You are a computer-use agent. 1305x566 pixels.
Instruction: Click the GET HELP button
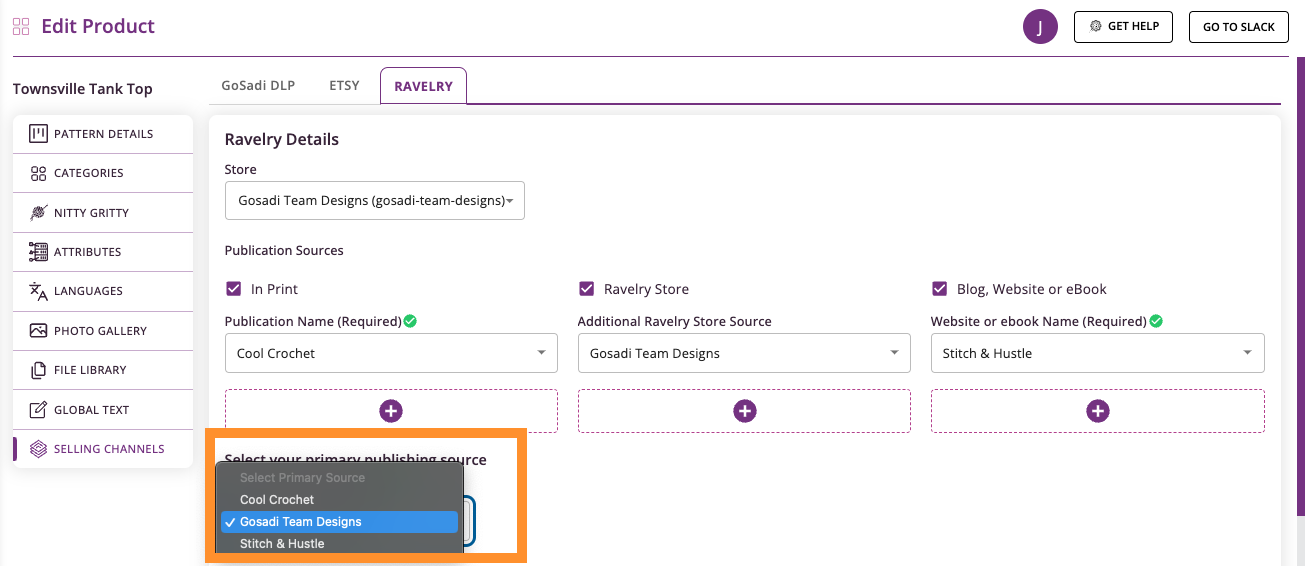point(1123,27)
